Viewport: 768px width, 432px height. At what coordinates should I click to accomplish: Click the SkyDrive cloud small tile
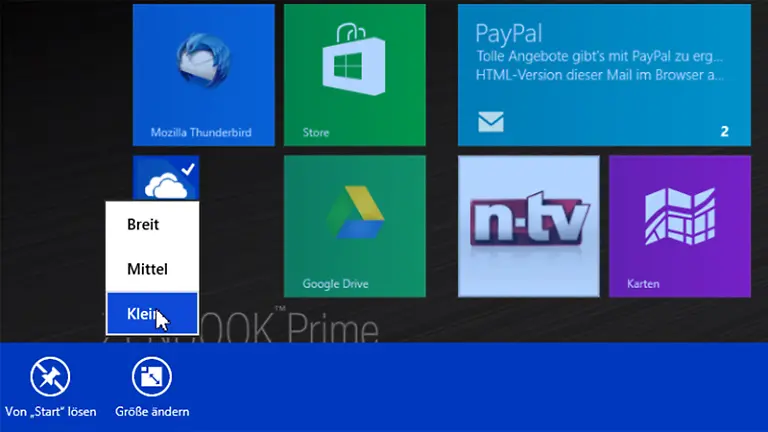pos(160,183)
